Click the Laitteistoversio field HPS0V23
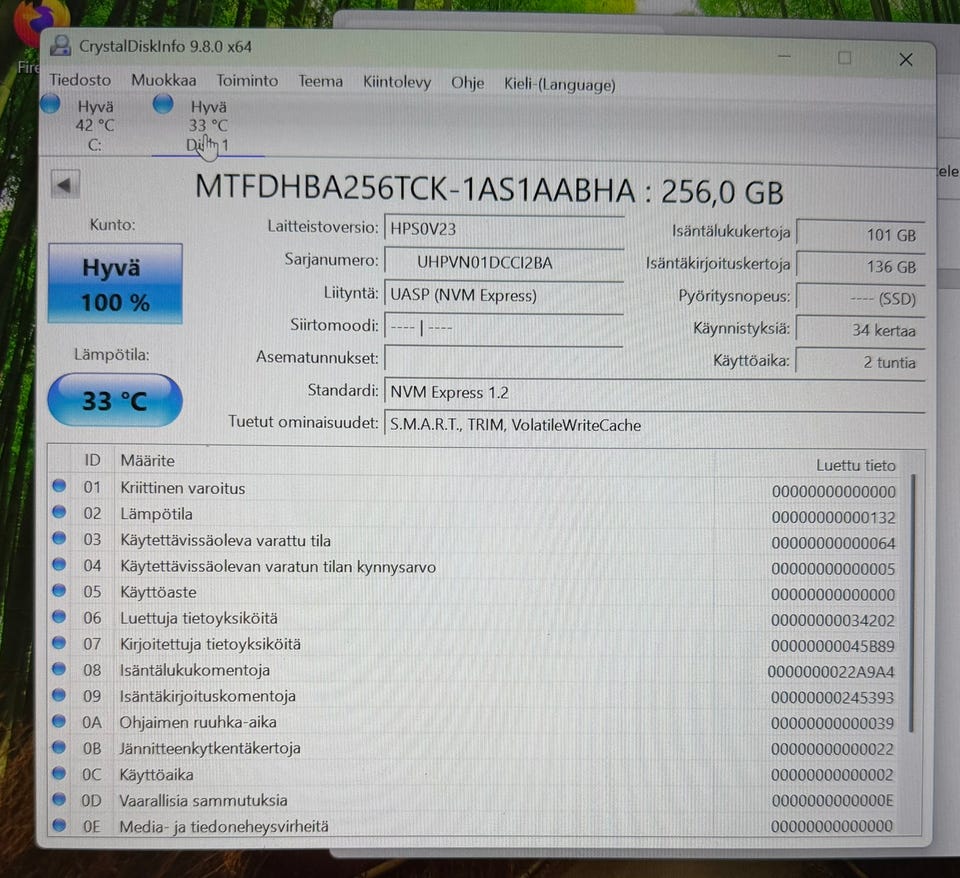Viewport: 960px width, 878px height. coord(504,230)
